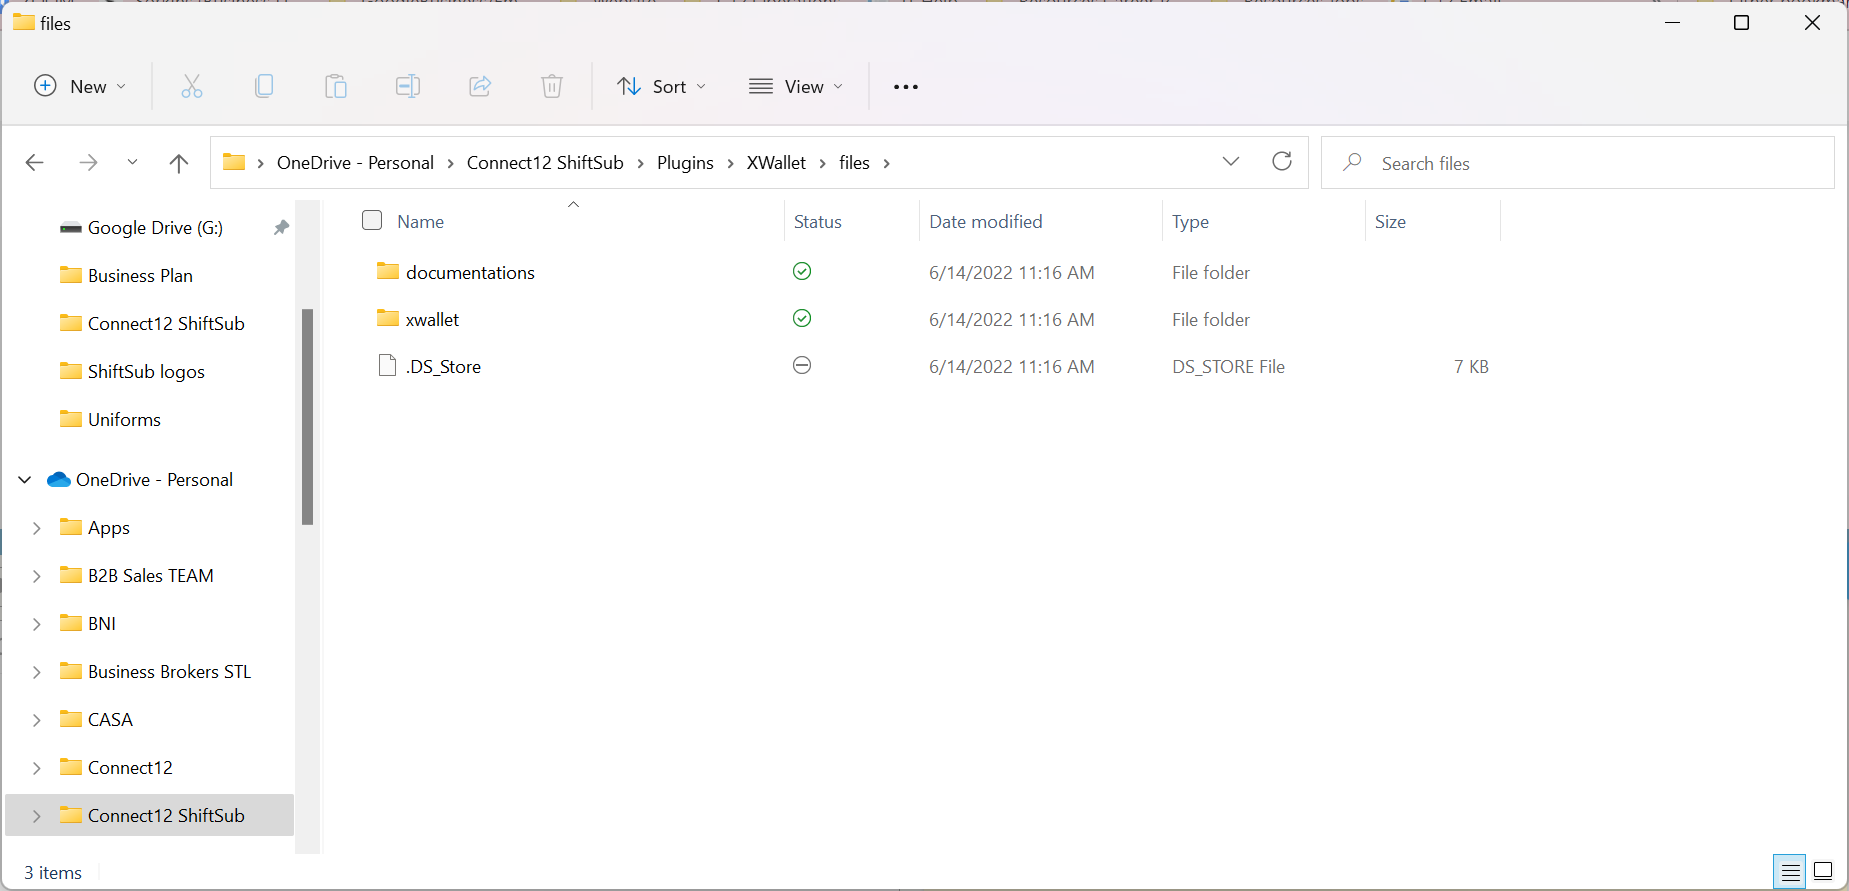The image size is (1849, 891).
Task: Sort by Date modified column header
Action: (x=986, y=222)
